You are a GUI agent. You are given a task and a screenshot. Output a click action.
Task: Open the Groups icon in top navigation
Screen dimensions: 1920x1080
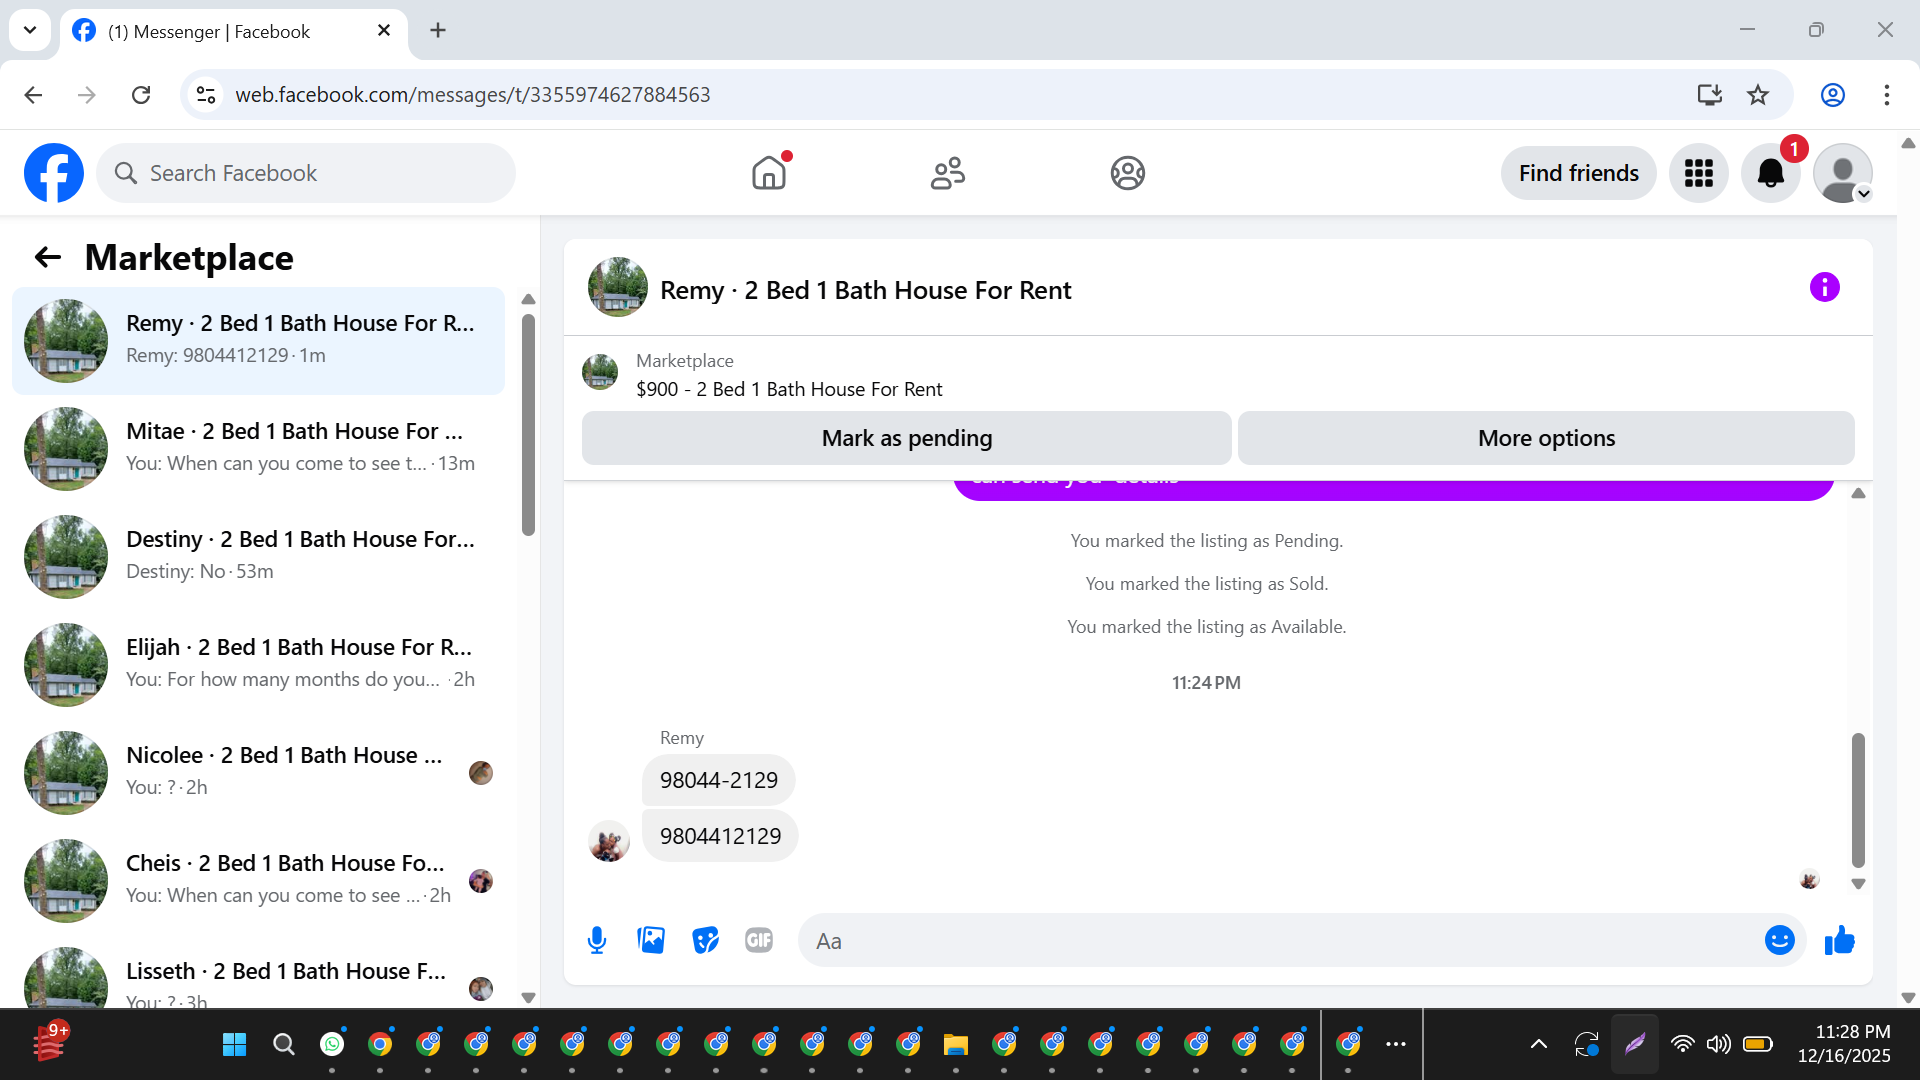tap(1127, 173)
